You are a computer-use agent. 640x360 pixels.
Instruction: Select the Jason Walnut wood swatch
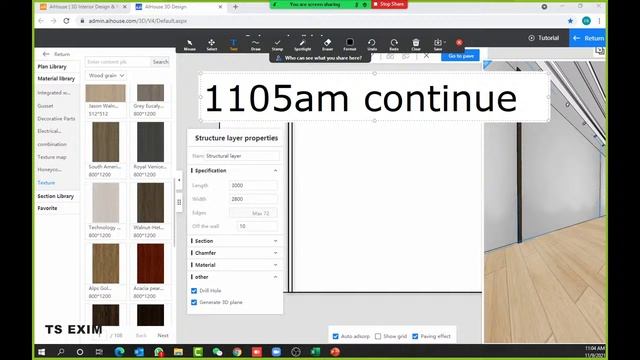coord(105,93)
